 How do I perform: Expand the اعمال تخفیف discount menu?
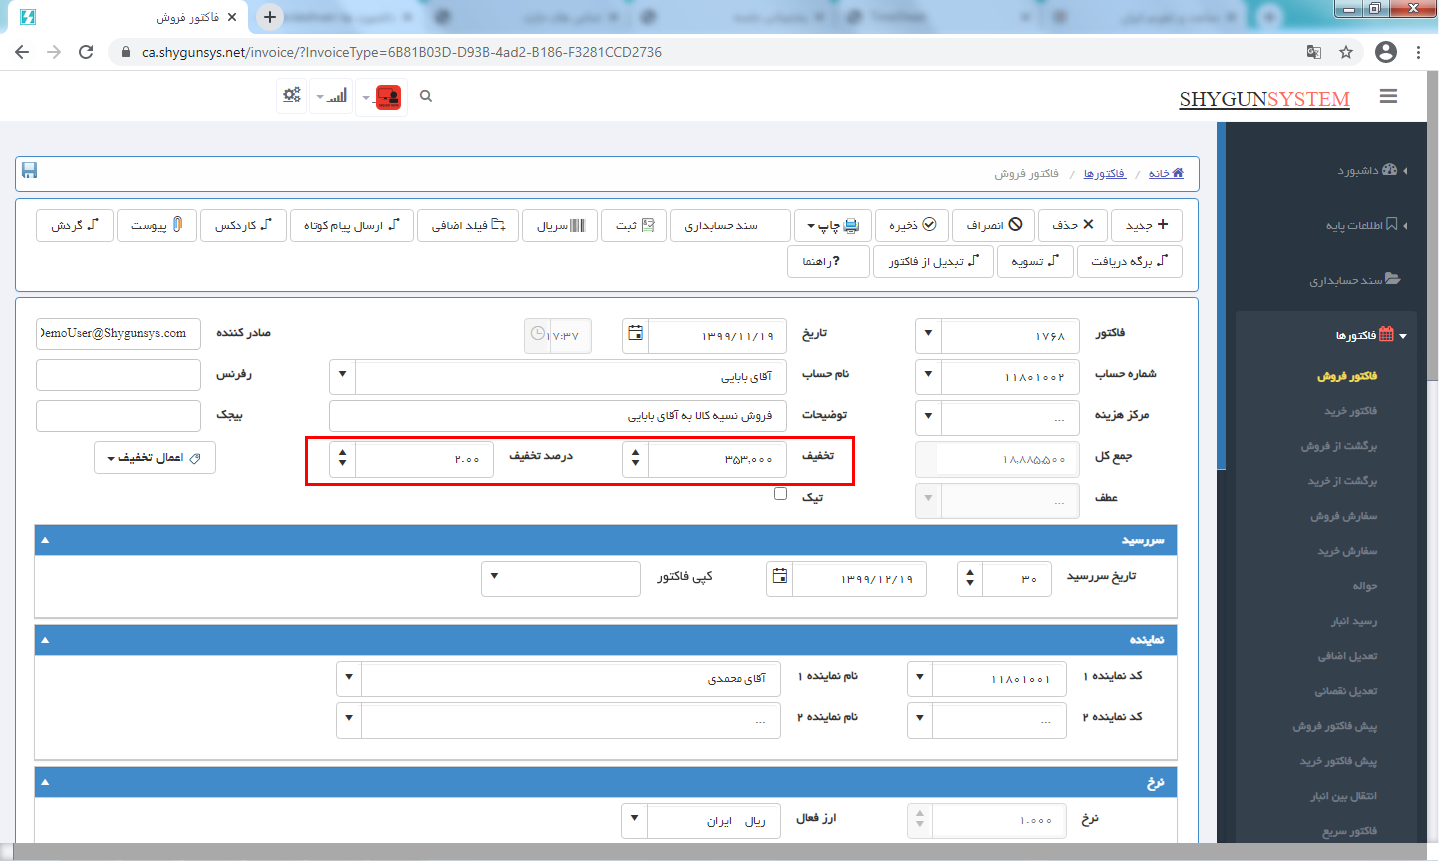tap(154, 457)
